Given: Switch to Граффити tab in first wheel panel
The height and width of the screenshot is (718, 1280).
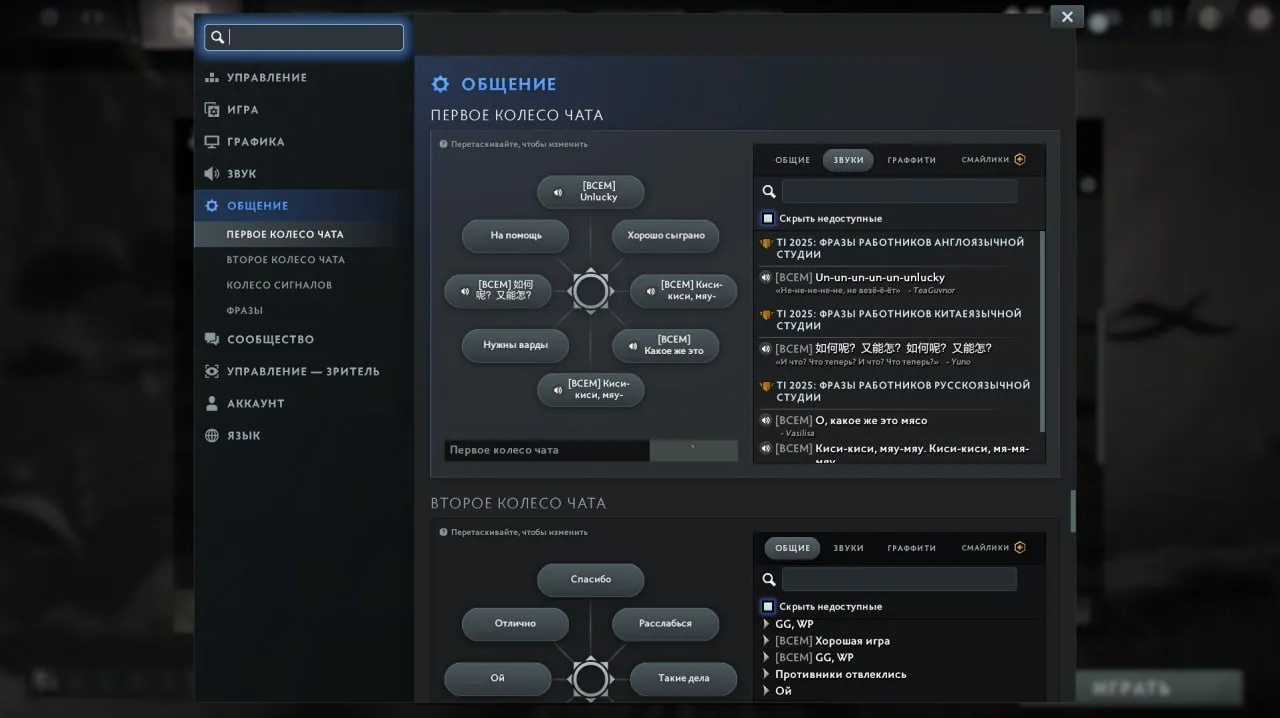Looking at the screenshot, I should click(x=912, y=160).
